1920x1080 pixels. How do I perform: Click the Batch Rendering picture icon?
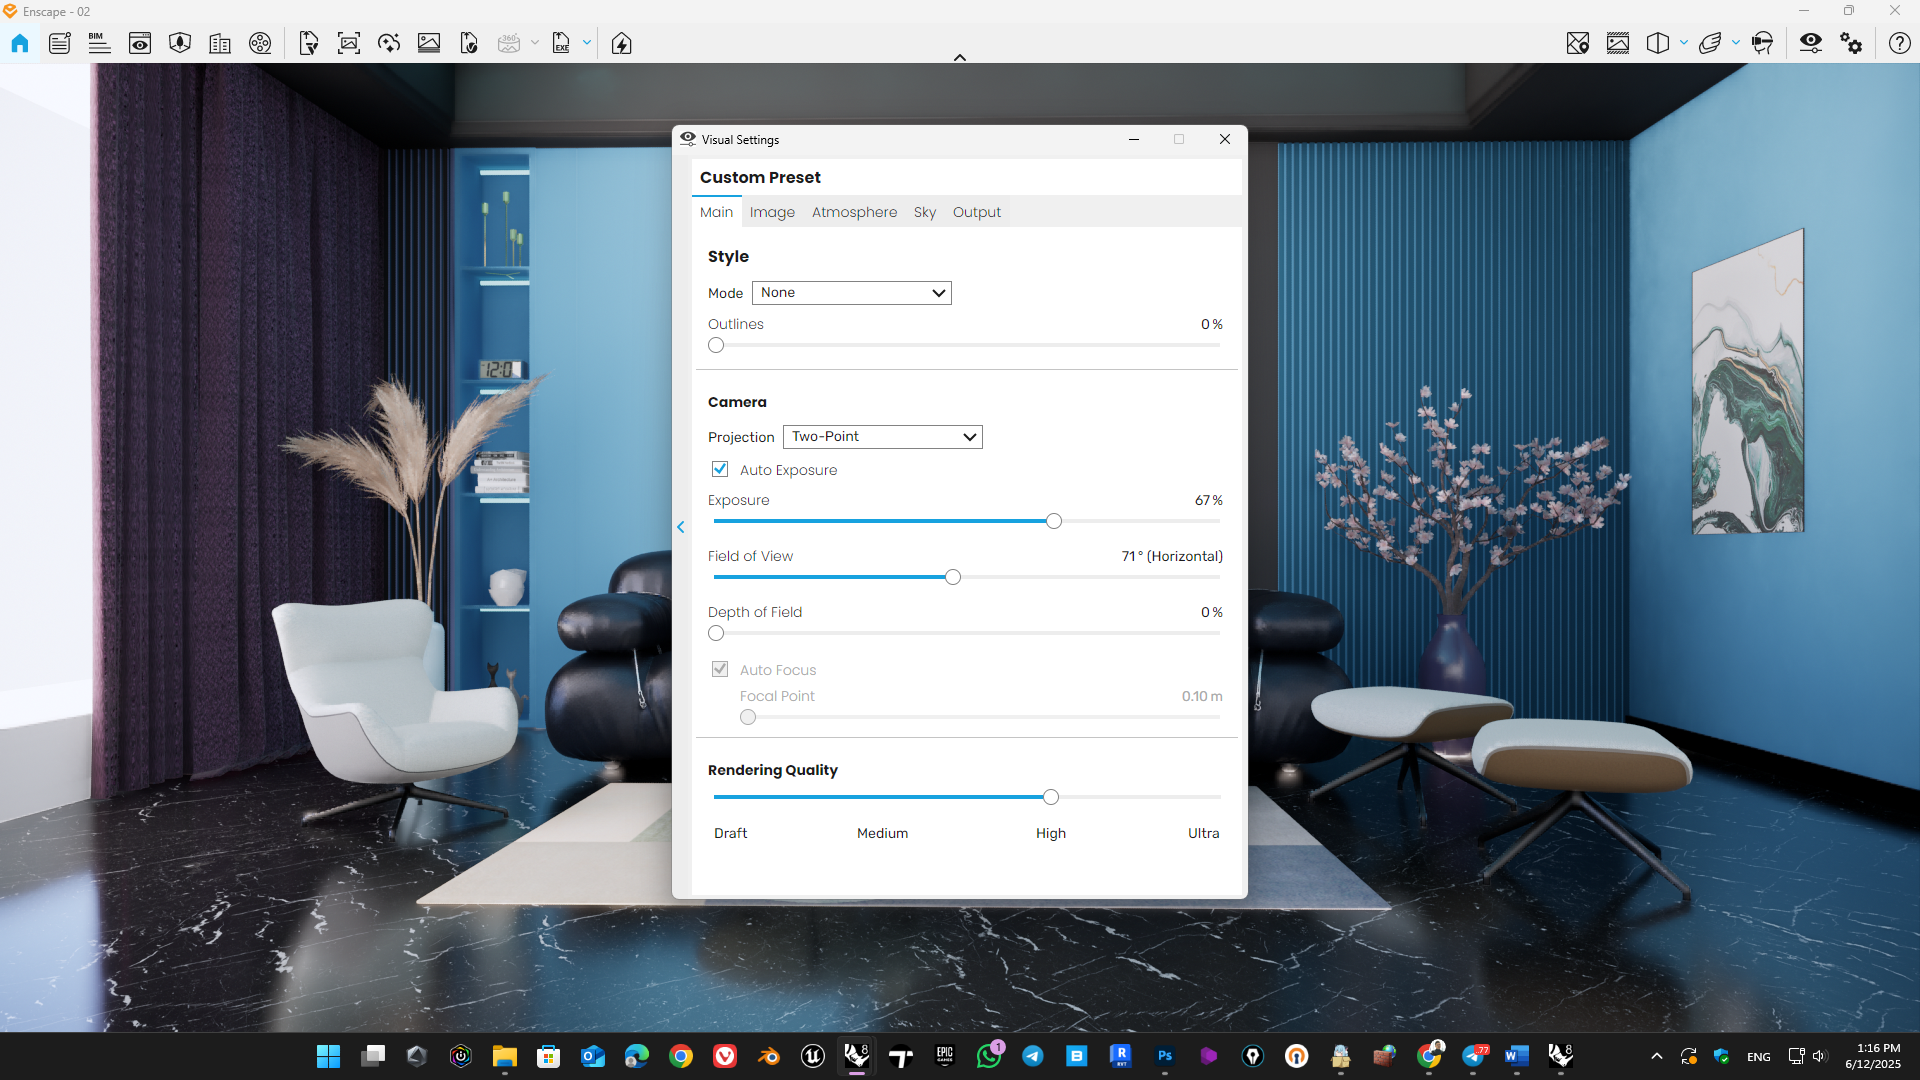pyautogui.click(x=429, y=43)
